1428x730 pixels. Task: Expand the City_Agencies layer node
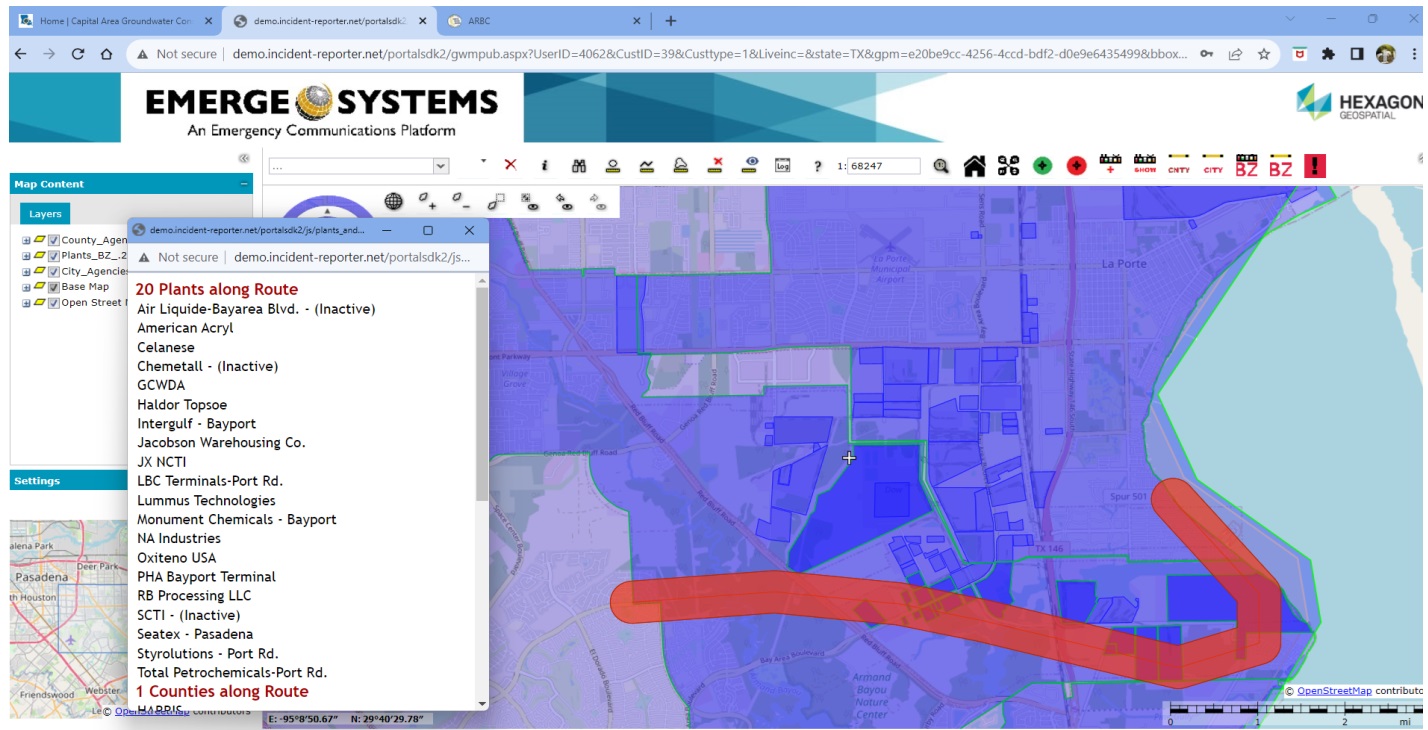tap(26, 272)
